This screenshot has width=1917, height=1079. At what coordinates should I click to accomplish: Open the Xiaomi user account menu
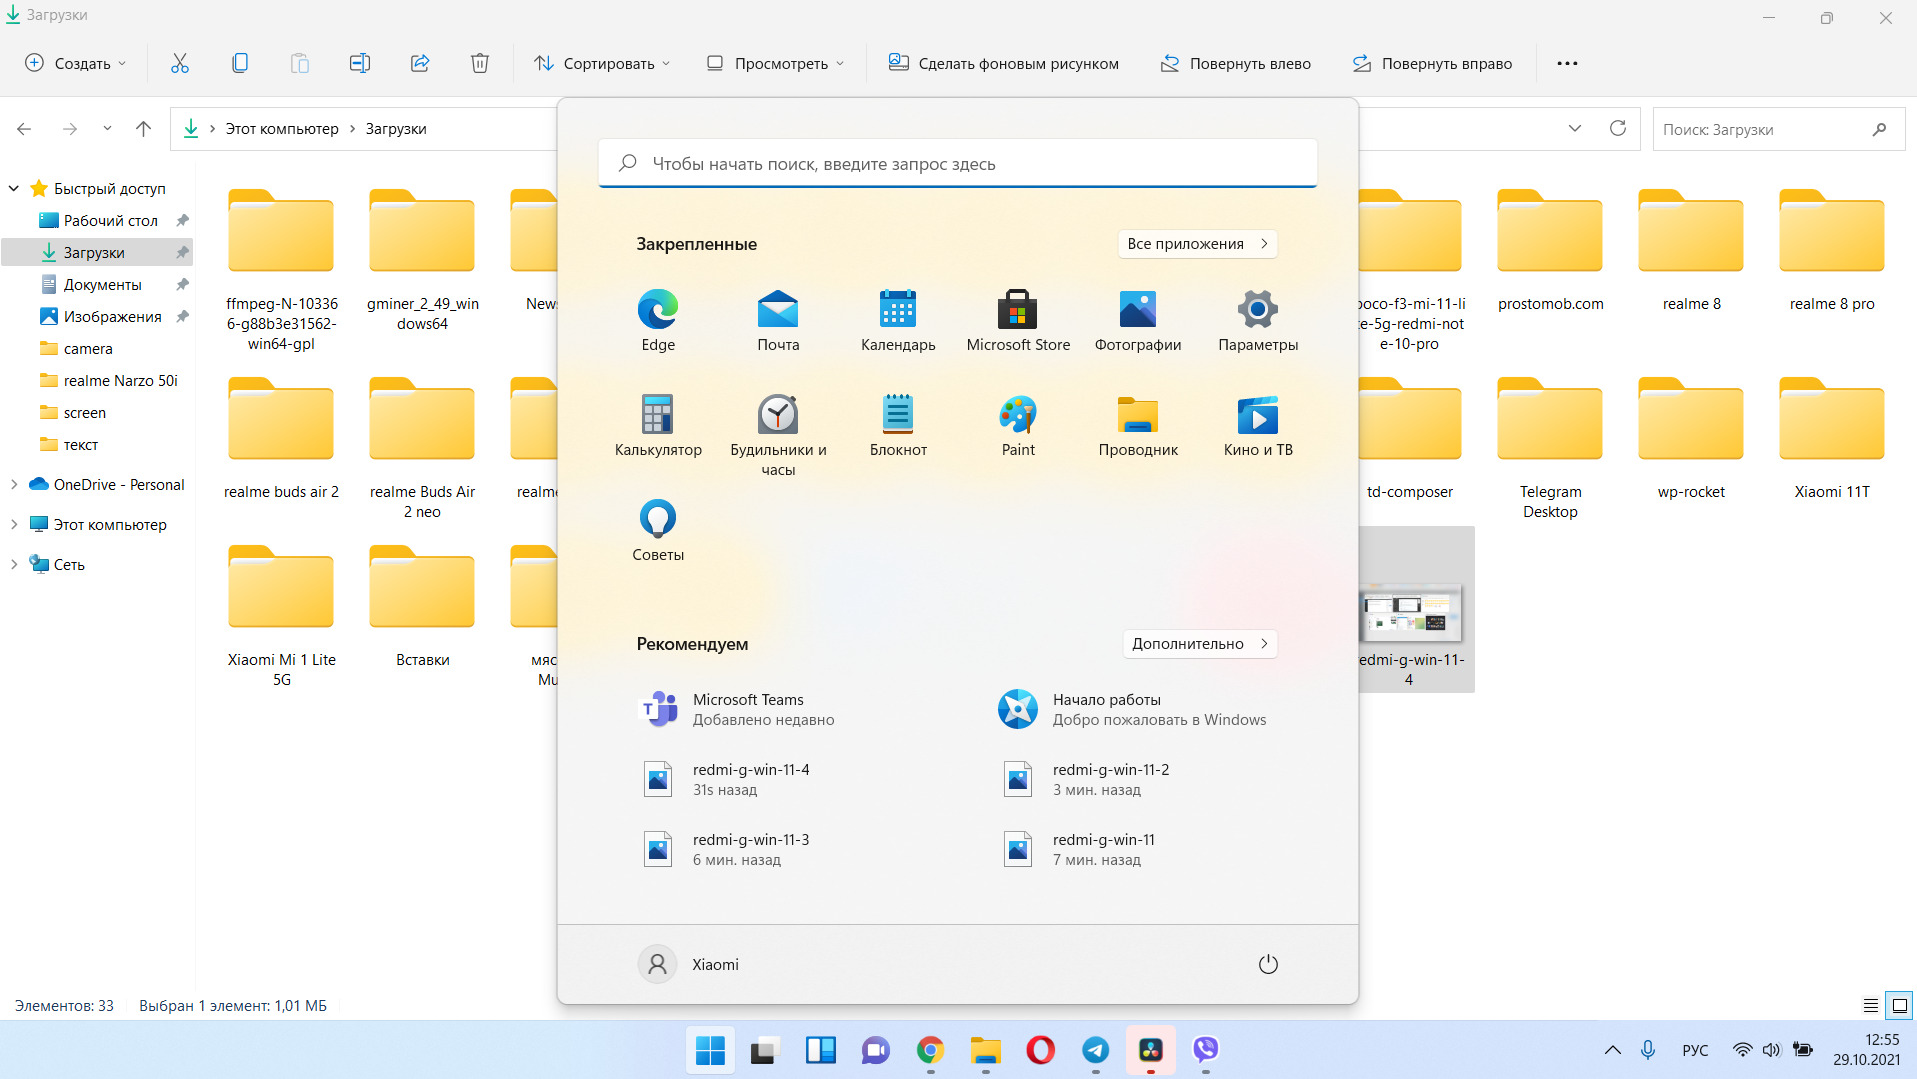click(x=689, y=964)
